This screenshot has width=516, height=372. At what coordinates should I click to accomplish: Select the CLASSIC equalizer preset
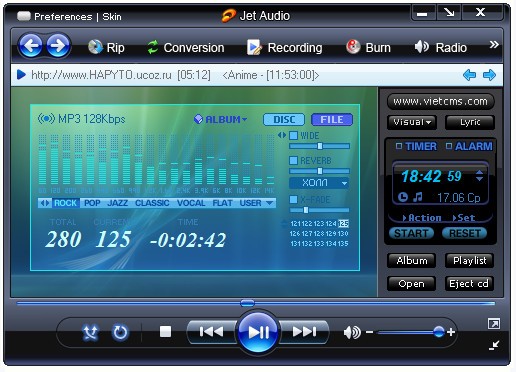[x=152, y=203]
